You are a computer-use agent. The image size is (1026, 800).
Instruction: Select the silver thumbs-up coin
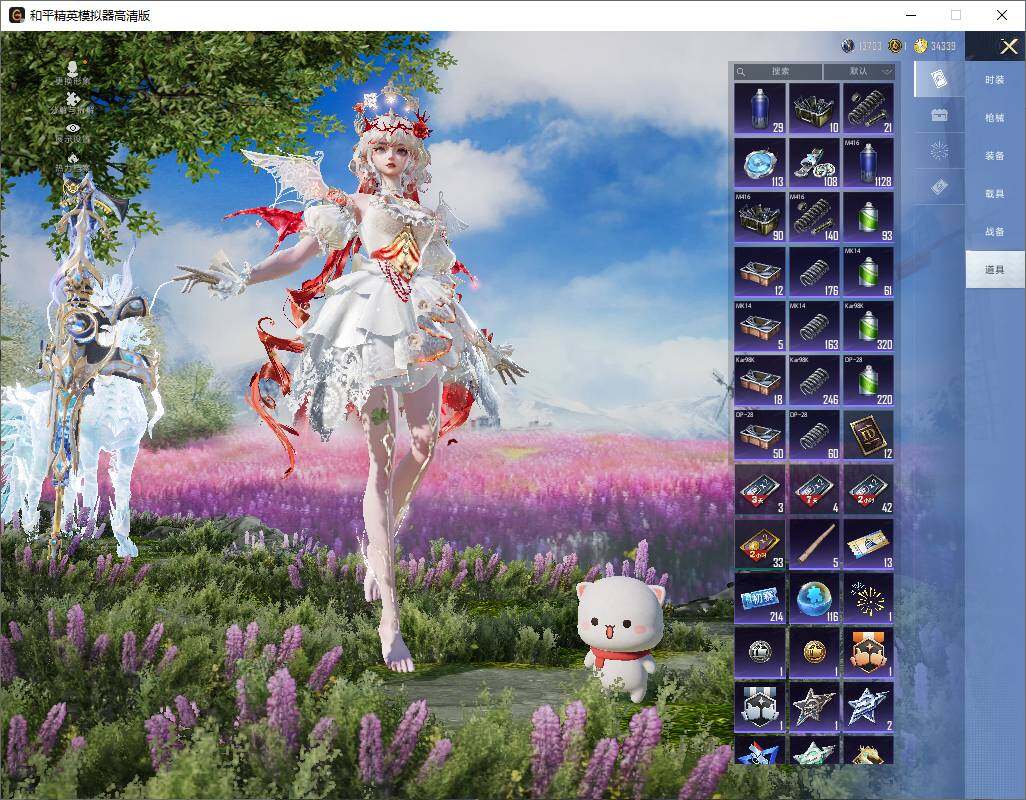[760, 653]
